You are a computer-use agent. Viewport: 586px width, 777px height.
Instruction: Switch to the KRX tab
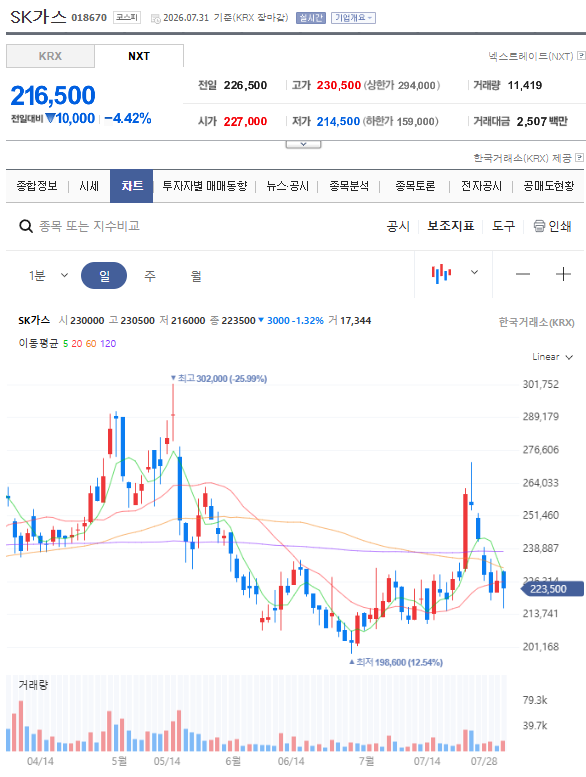[x=50, y=56]
